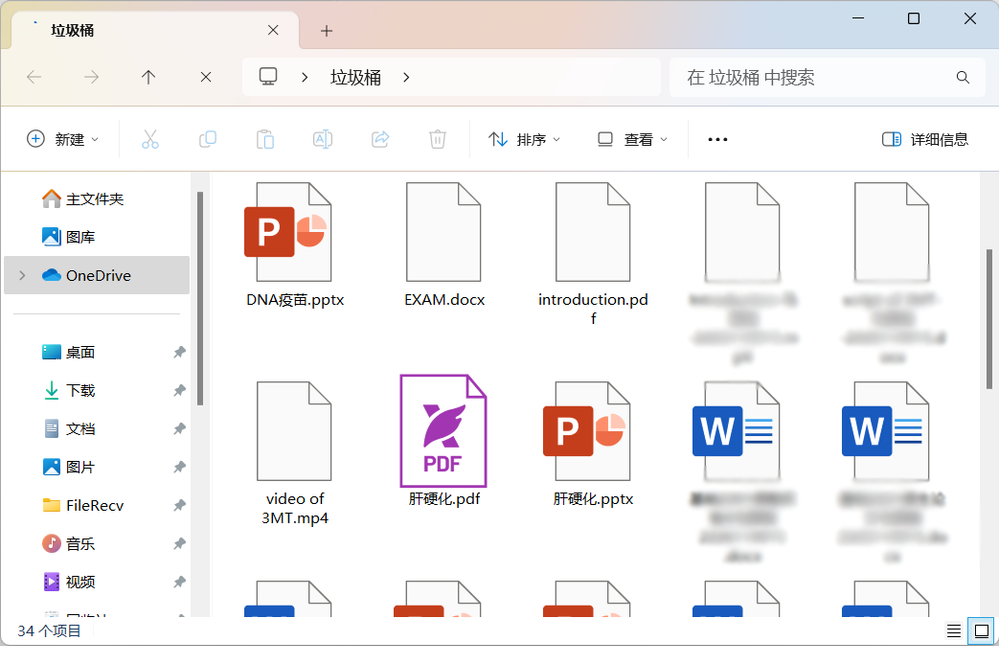Switch to details list view icon
Image resolution: width=999 pixels, height=646 pixels.
pos(954,631)
